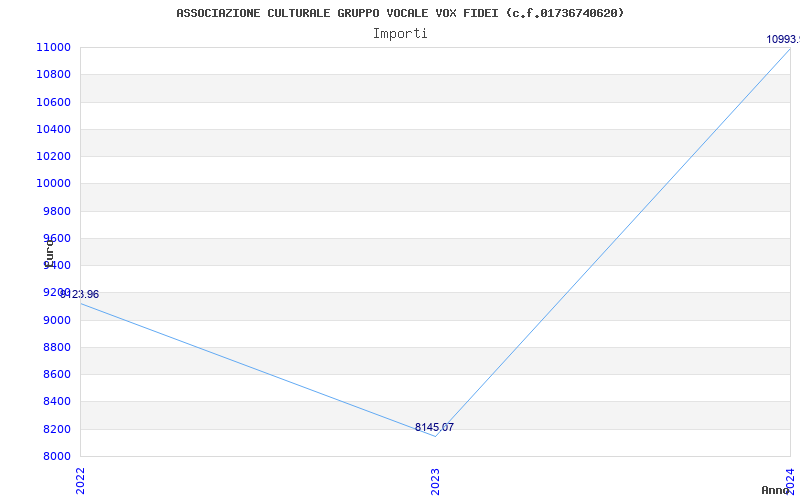The height and width of the screenshot is (500, 800).
Task: Click the 8200 y-axis label
Action: click(56, 429)
